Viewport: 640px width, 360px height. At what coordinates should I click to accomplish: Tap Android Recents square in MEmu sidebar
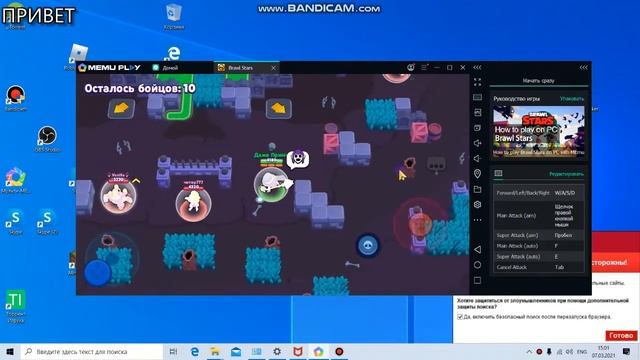tap(477, 280)
